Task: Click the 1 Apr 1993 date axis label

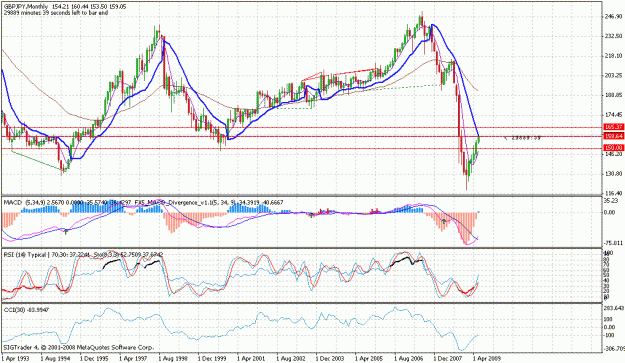Action: point(15,359)
